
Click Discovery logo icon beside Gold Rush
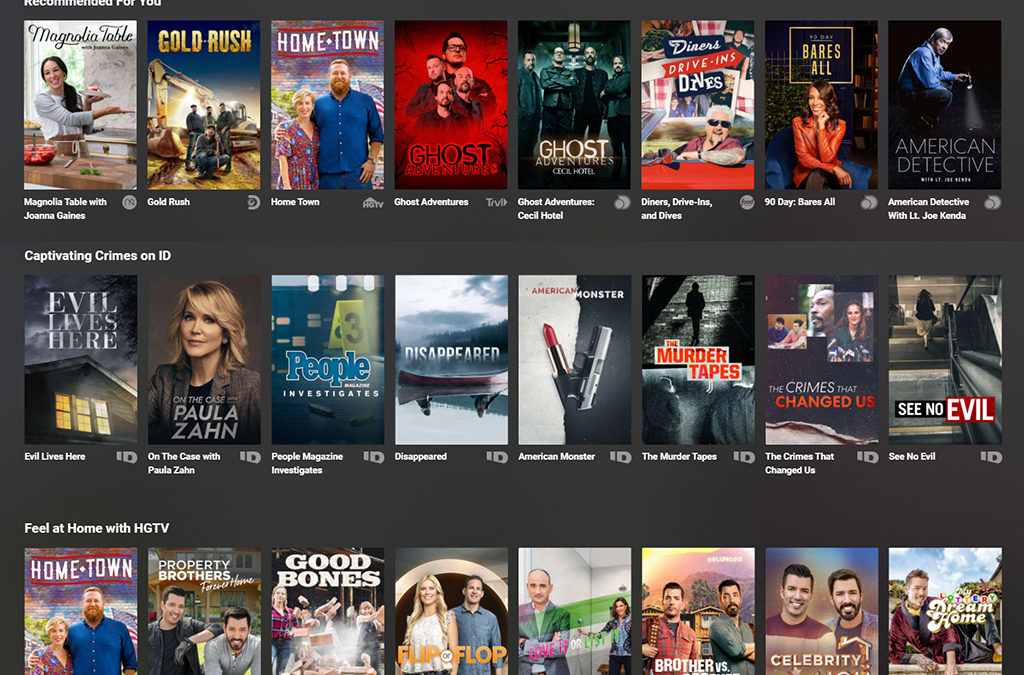coord(253,202)
